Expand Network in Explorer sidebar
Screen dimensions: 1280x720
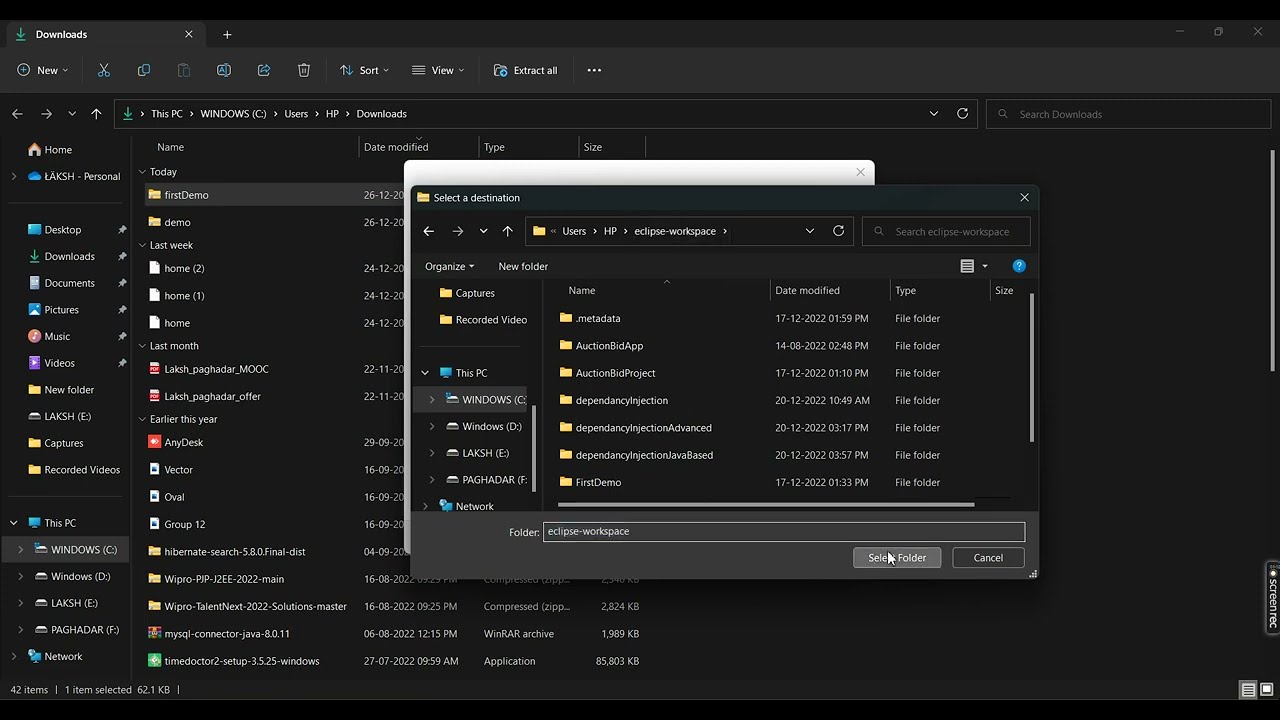(14, 657)
